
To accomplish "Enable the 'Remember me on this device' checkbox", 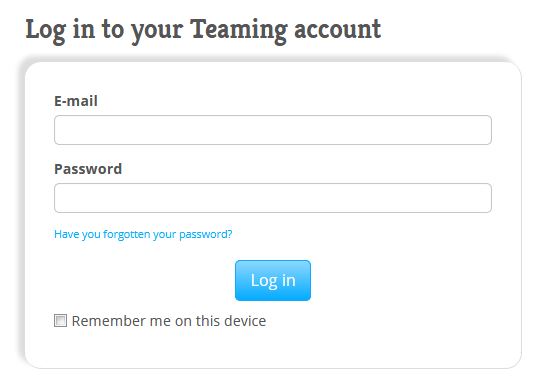I will click(x=60, y=320).
